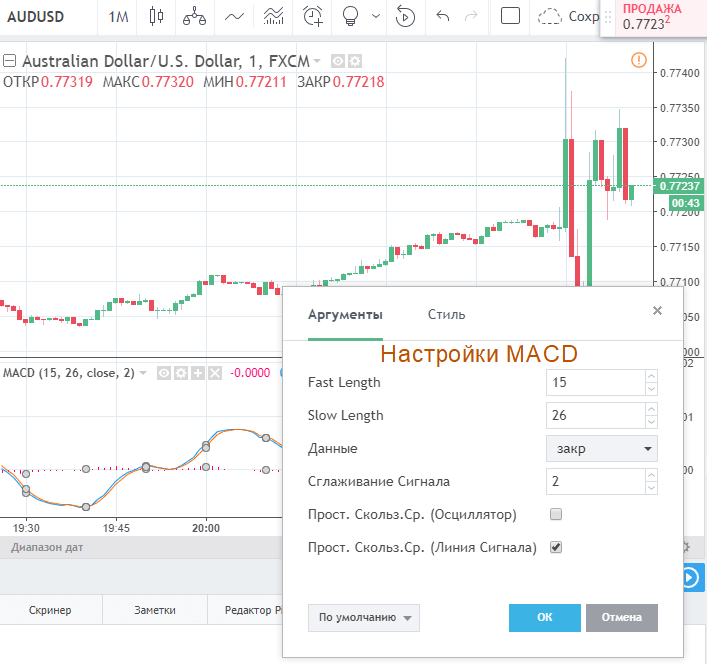
Task: Open the indicators line icon
Action: coord(235,16)
